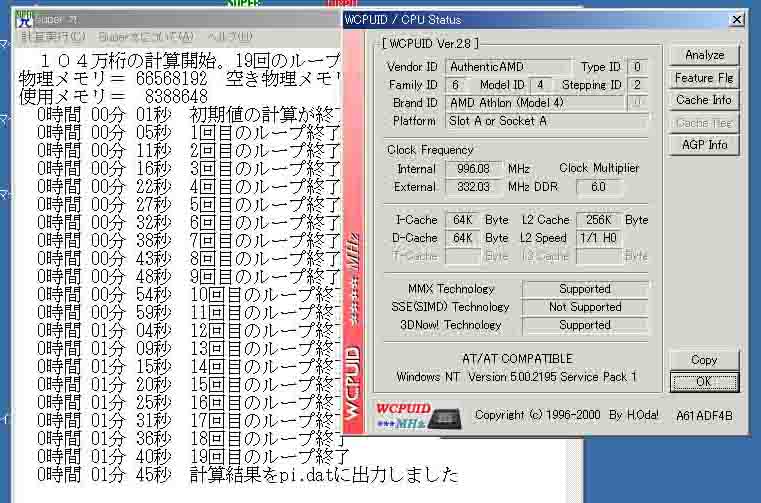Click the 3DNow! Technology Supported field

(x=585, y=325)
